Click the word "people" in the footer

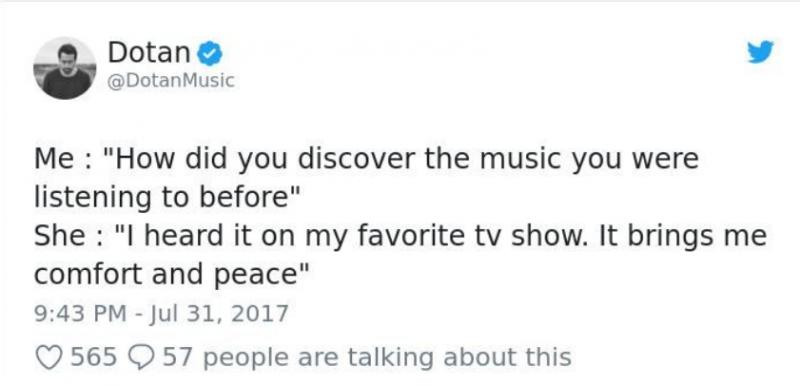pos(247,359)
